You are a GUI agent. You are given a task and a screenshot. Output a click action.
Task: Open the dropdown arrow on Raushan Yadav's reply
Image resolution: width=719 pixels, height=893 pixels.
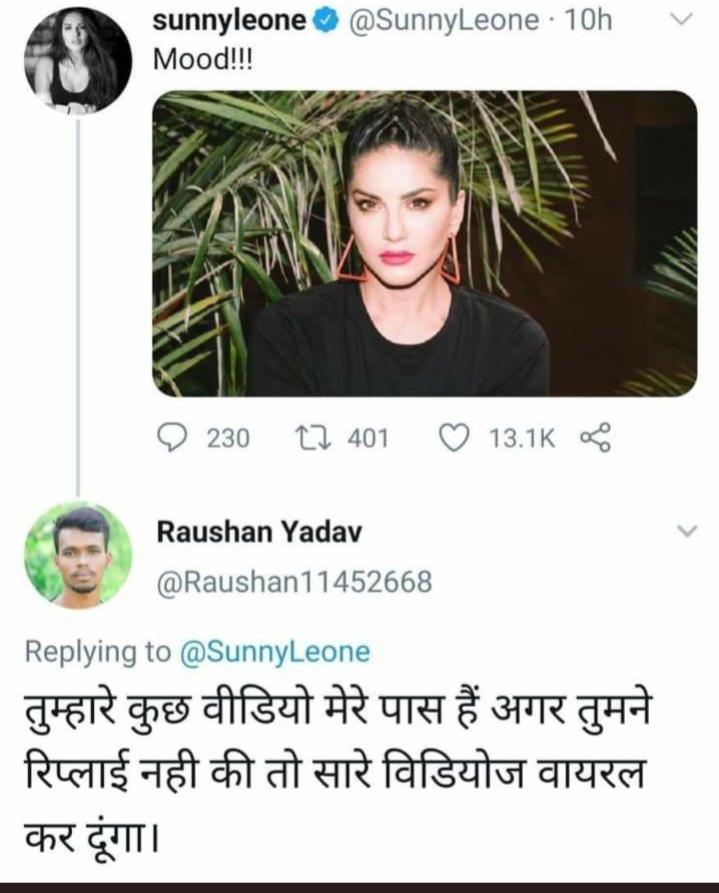pos(686,532)
